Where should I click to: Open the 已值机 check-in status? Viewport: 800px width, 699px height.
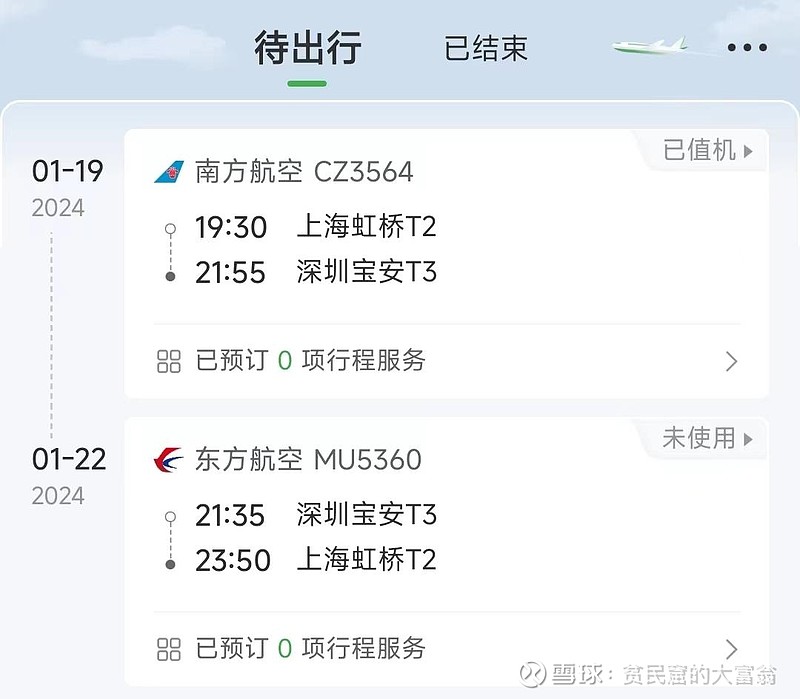coord(708,151)
